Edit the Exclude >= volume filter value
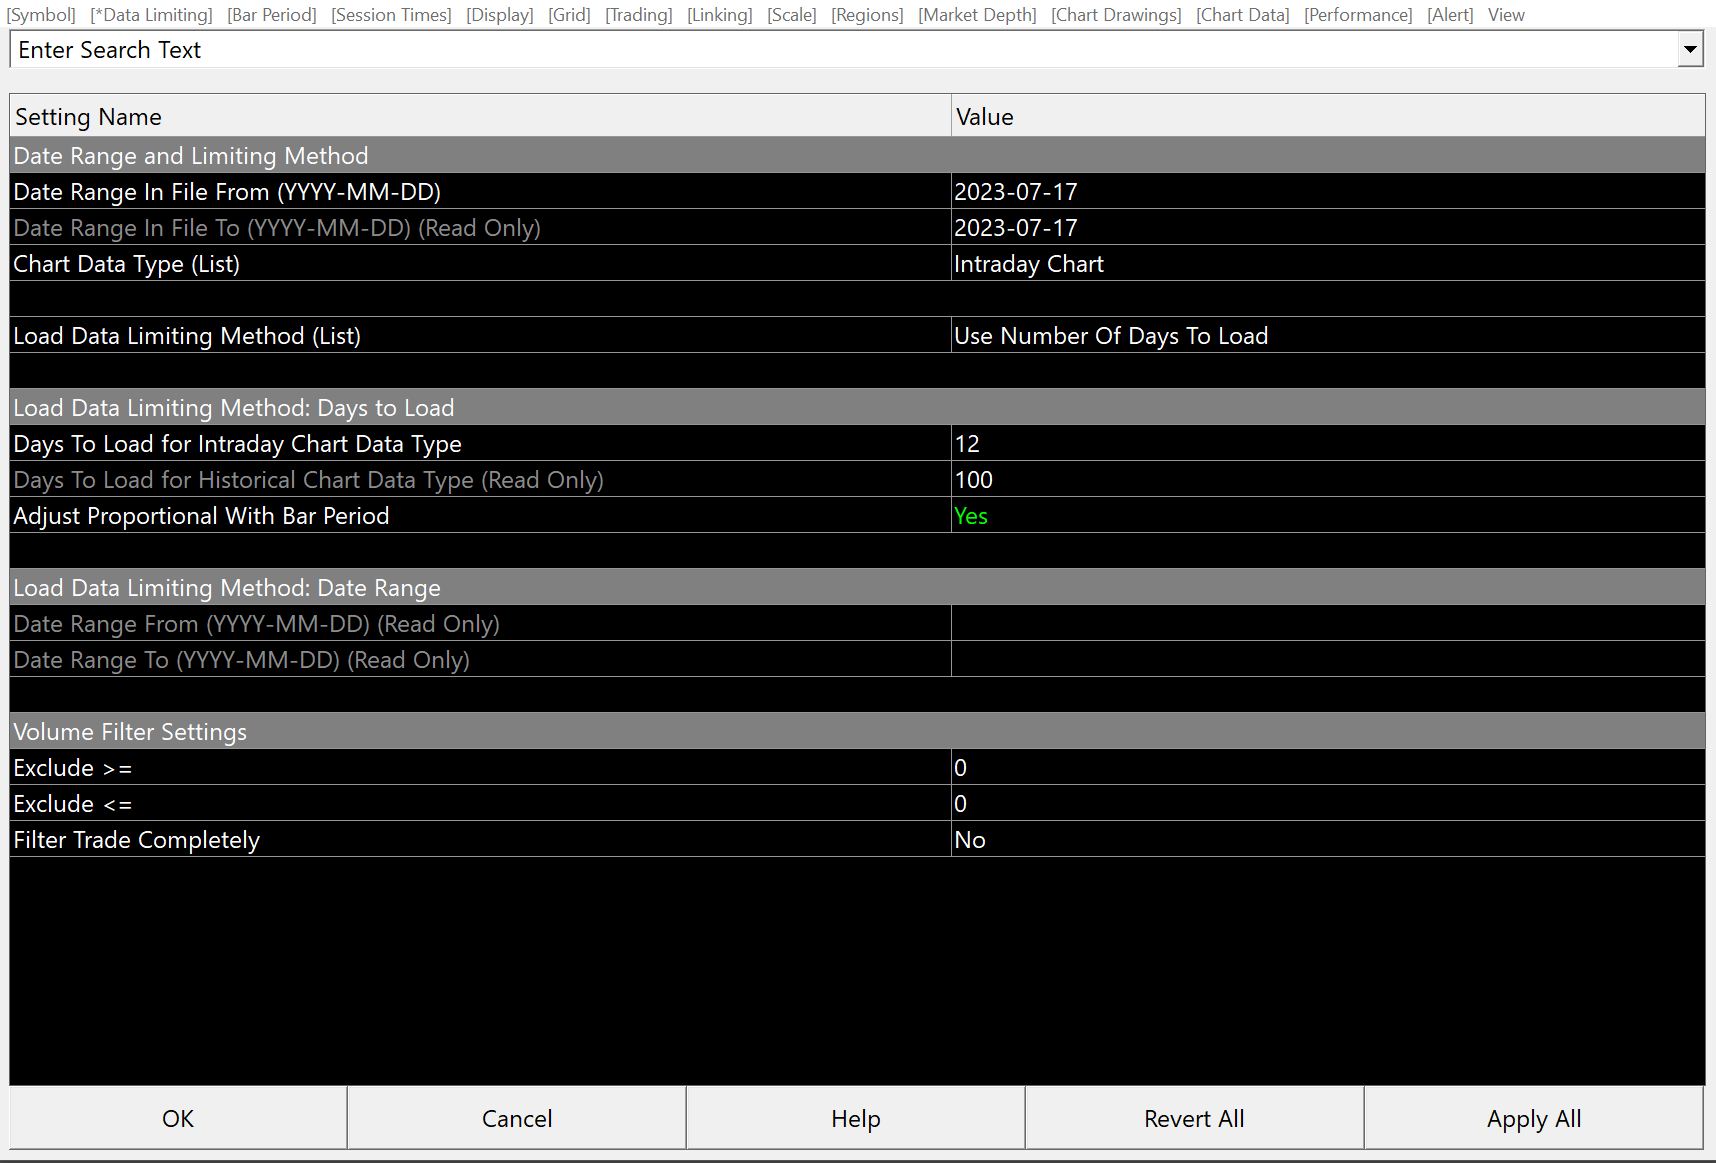This screenshot has width=1716, height=1163. (x=1328, y=767)
